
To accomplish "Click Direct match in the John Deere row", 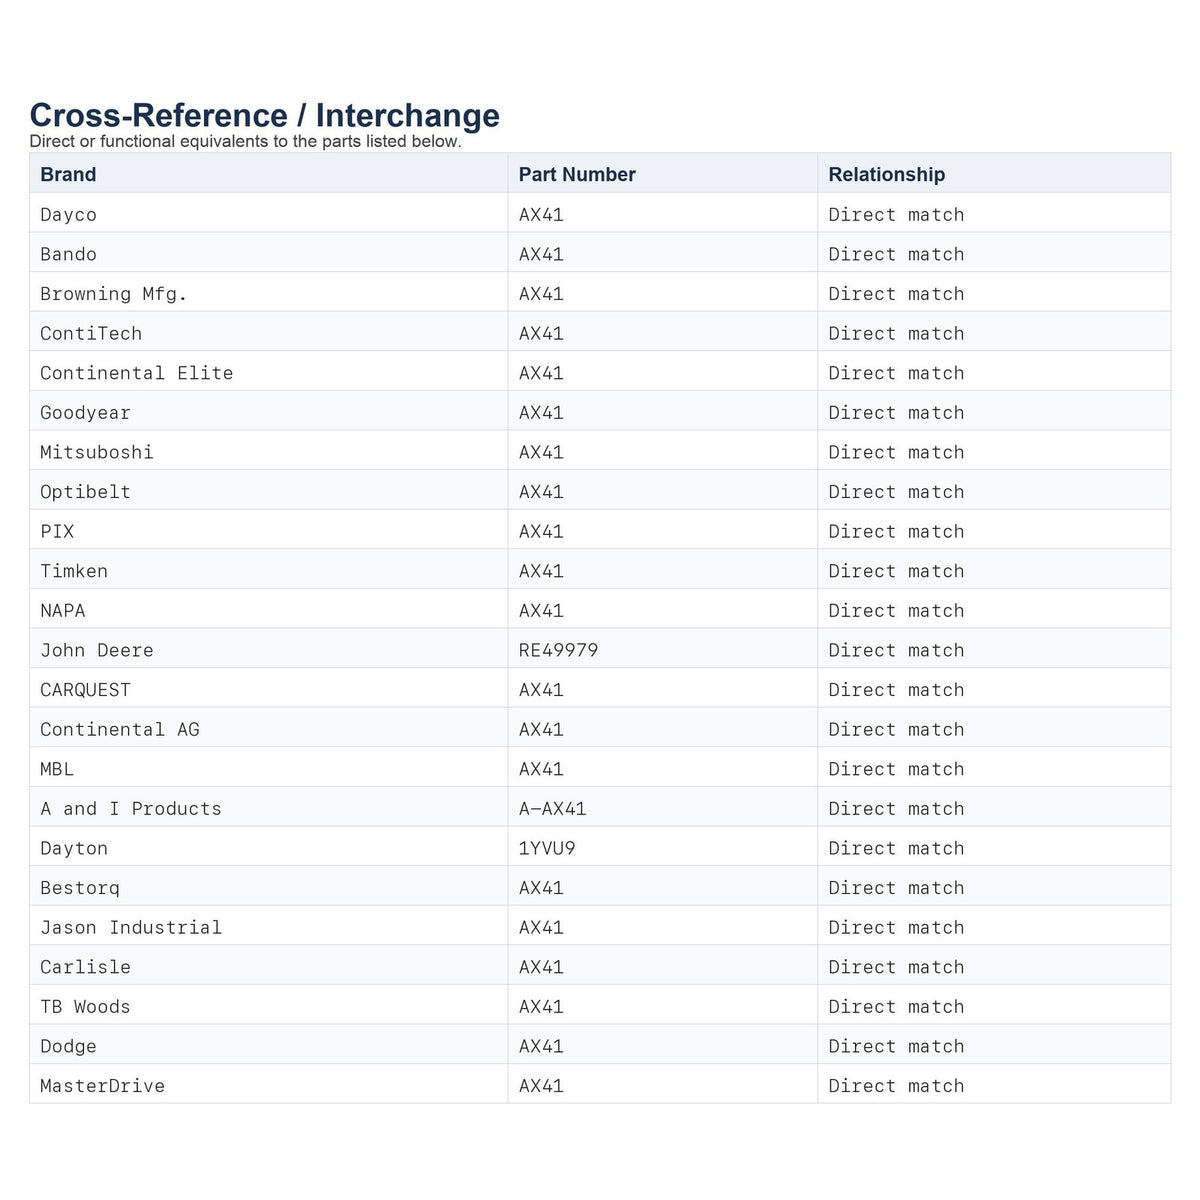I will pos(896,650).
